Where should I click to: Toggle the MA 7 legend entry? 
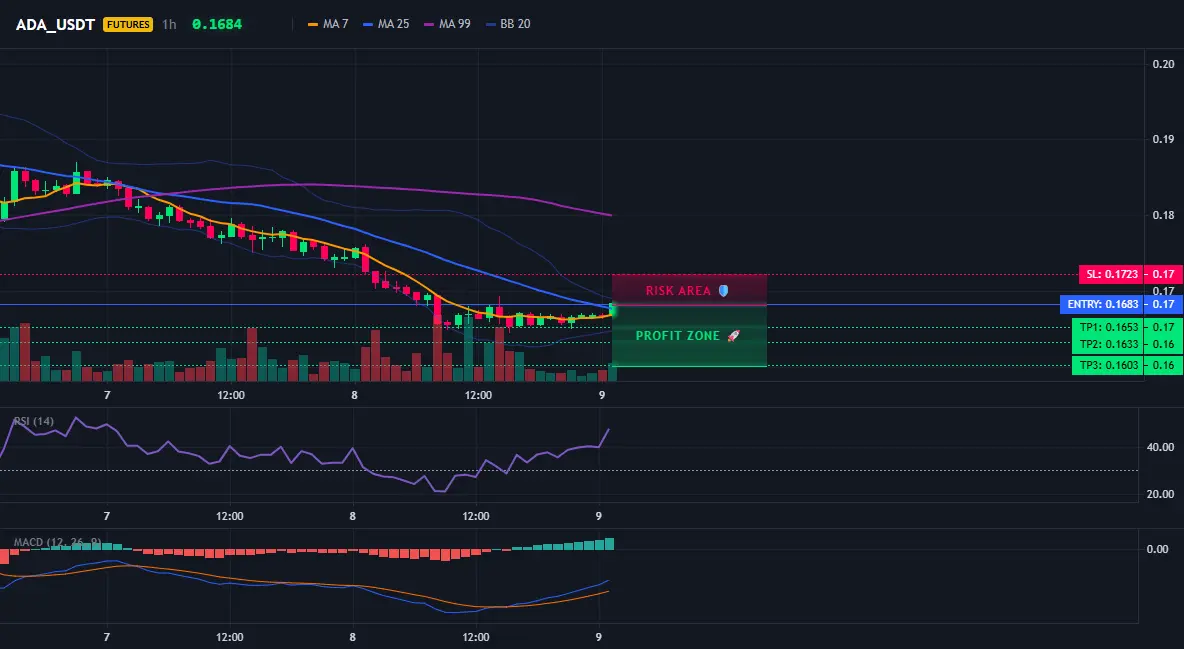328,24
